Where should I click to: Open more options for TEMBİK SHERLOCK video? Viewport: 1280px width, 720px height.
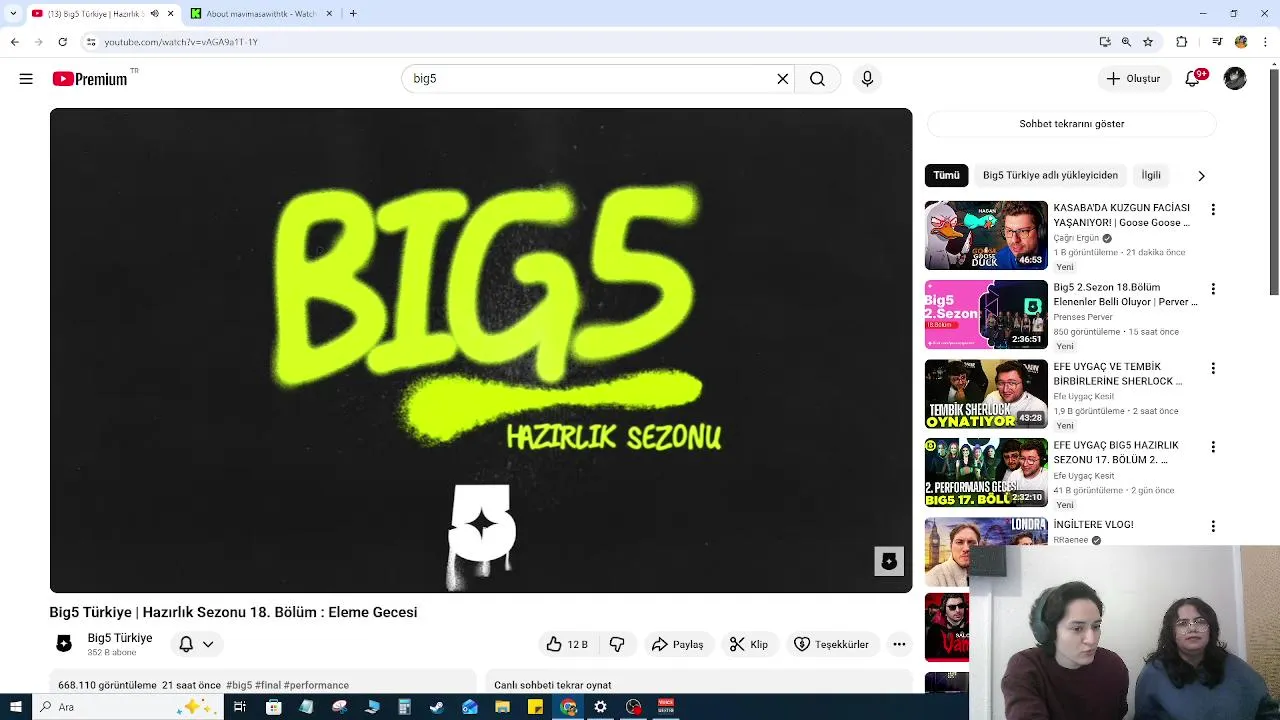[x=1213, y=368]
